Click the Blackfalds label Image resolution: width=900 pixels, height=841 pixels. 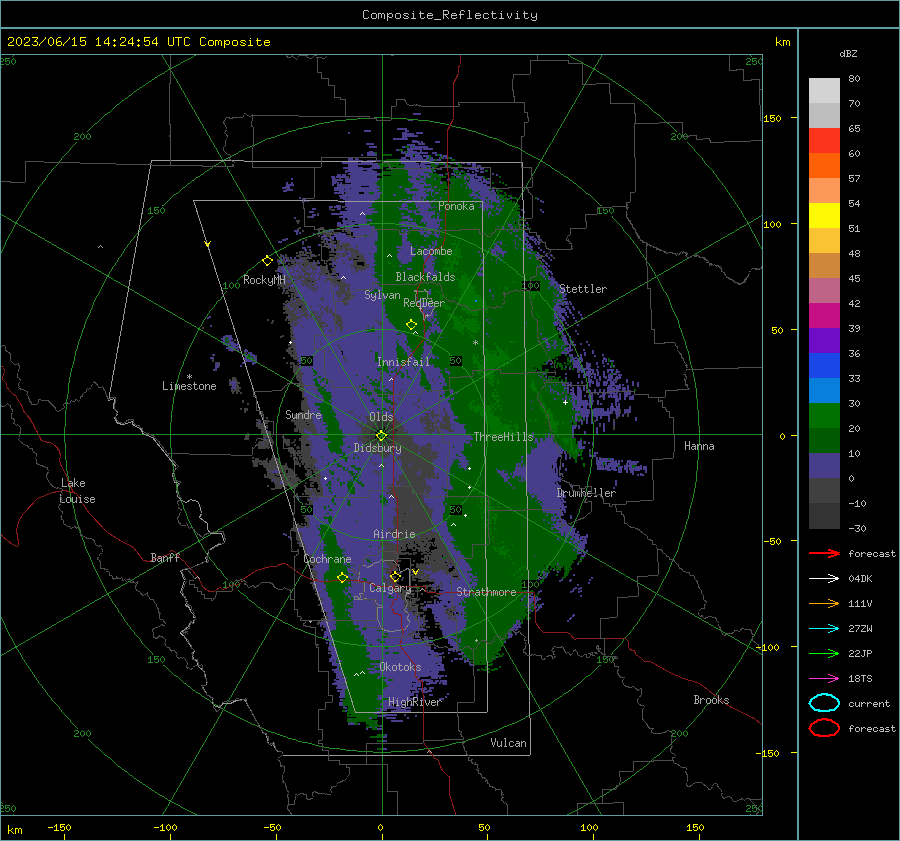coord(425,277)
